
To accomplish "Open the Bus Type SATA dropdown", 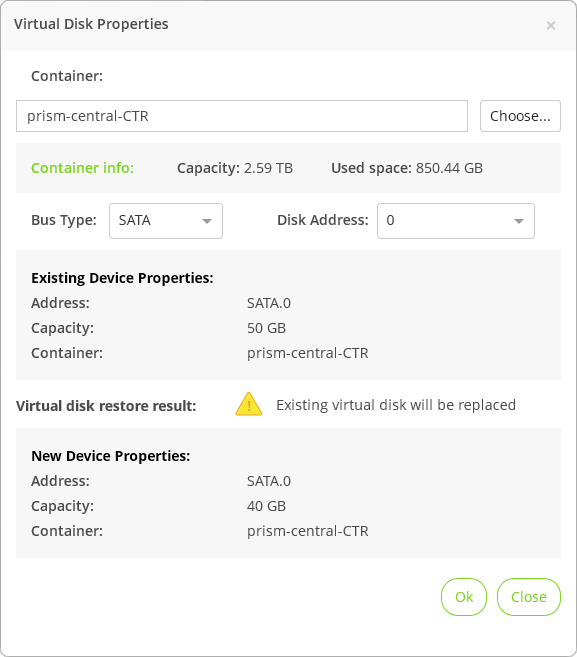I will pyautogui.click(x=166, y=221).
